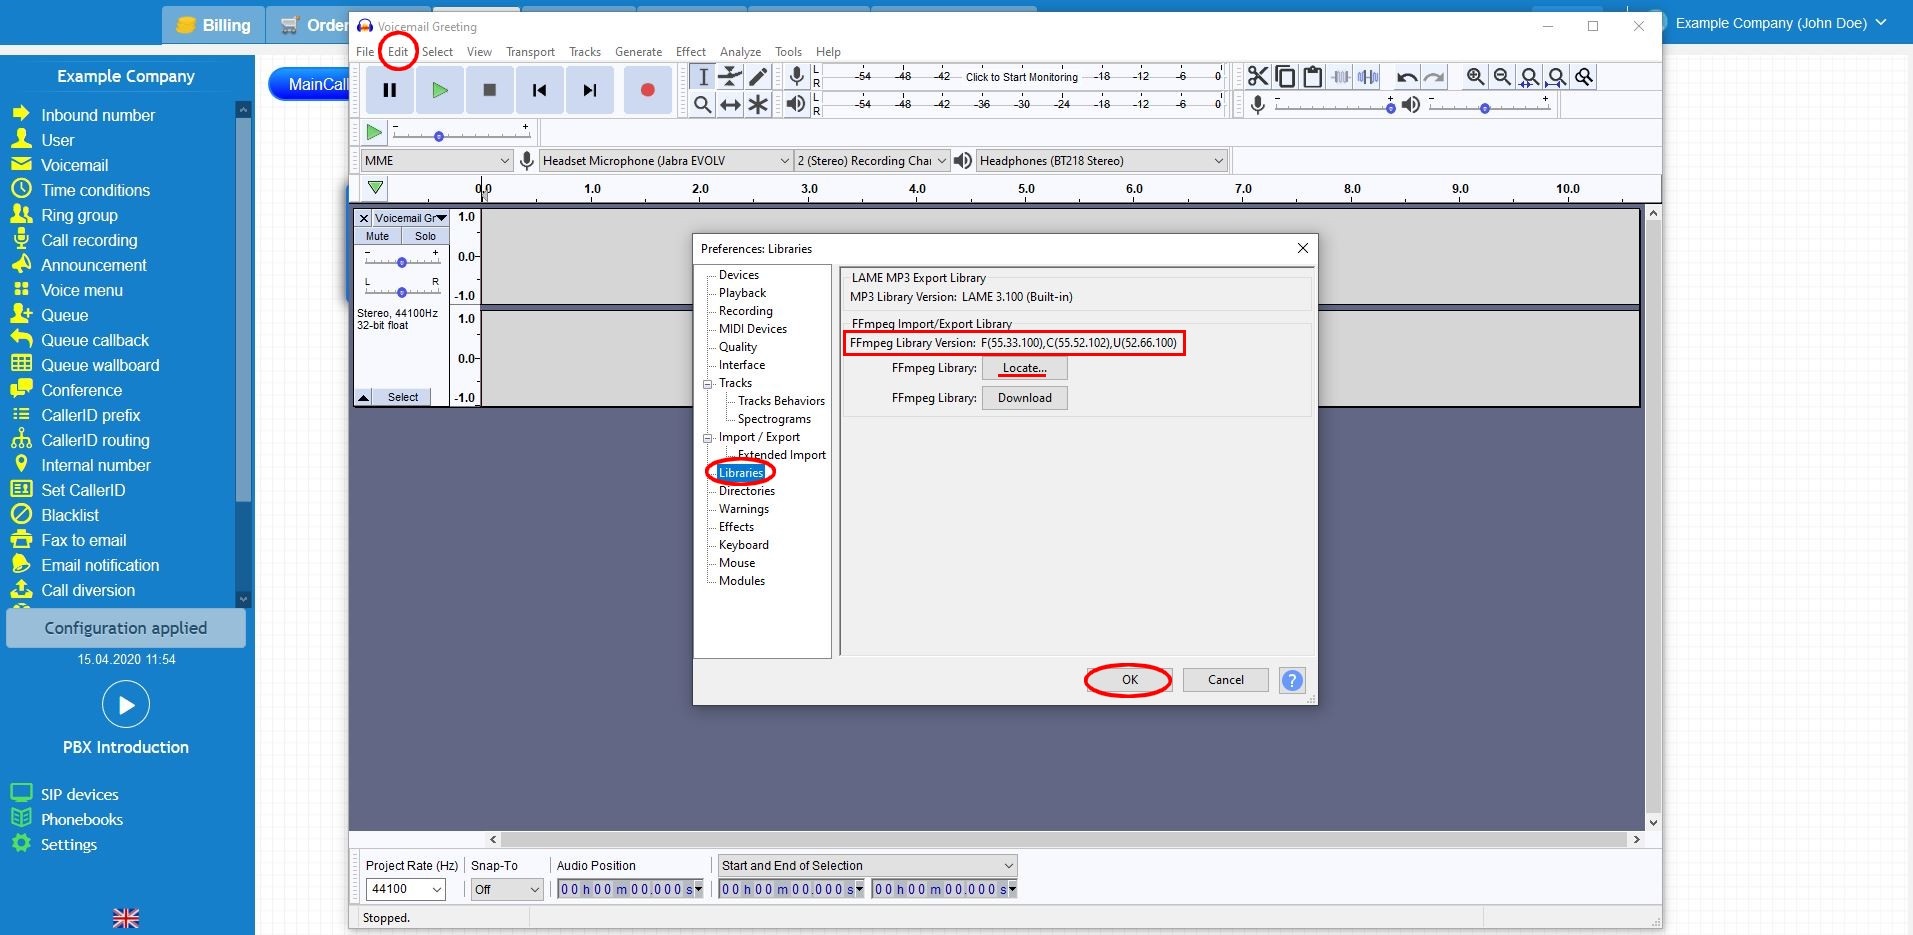Click the Copy icon in edit toolbar
This screenshot has height=935, width=1913.
coord(1286,77)
